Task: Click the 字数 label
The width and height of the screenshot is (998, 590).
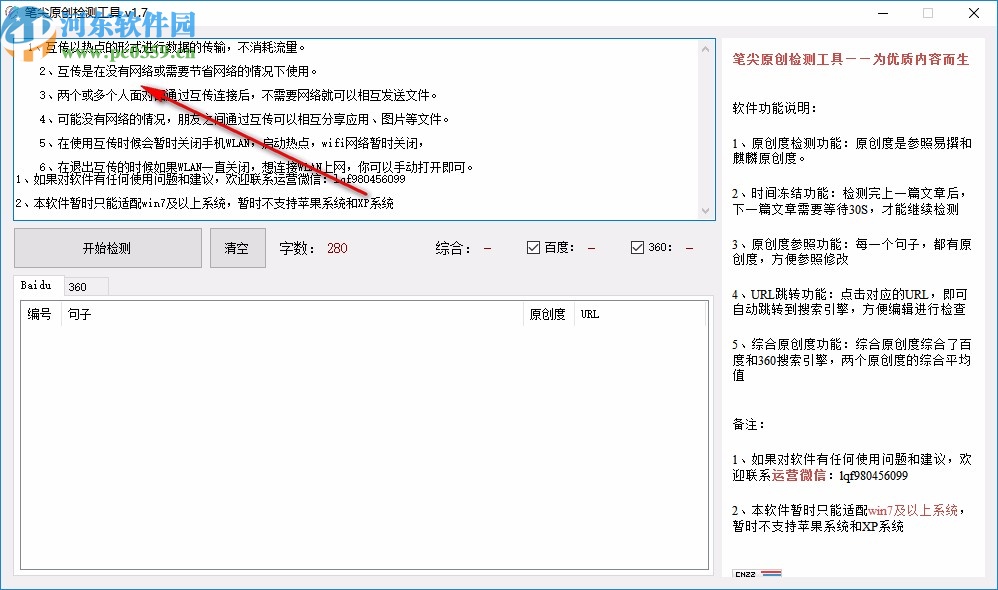Action: (297, 248)
